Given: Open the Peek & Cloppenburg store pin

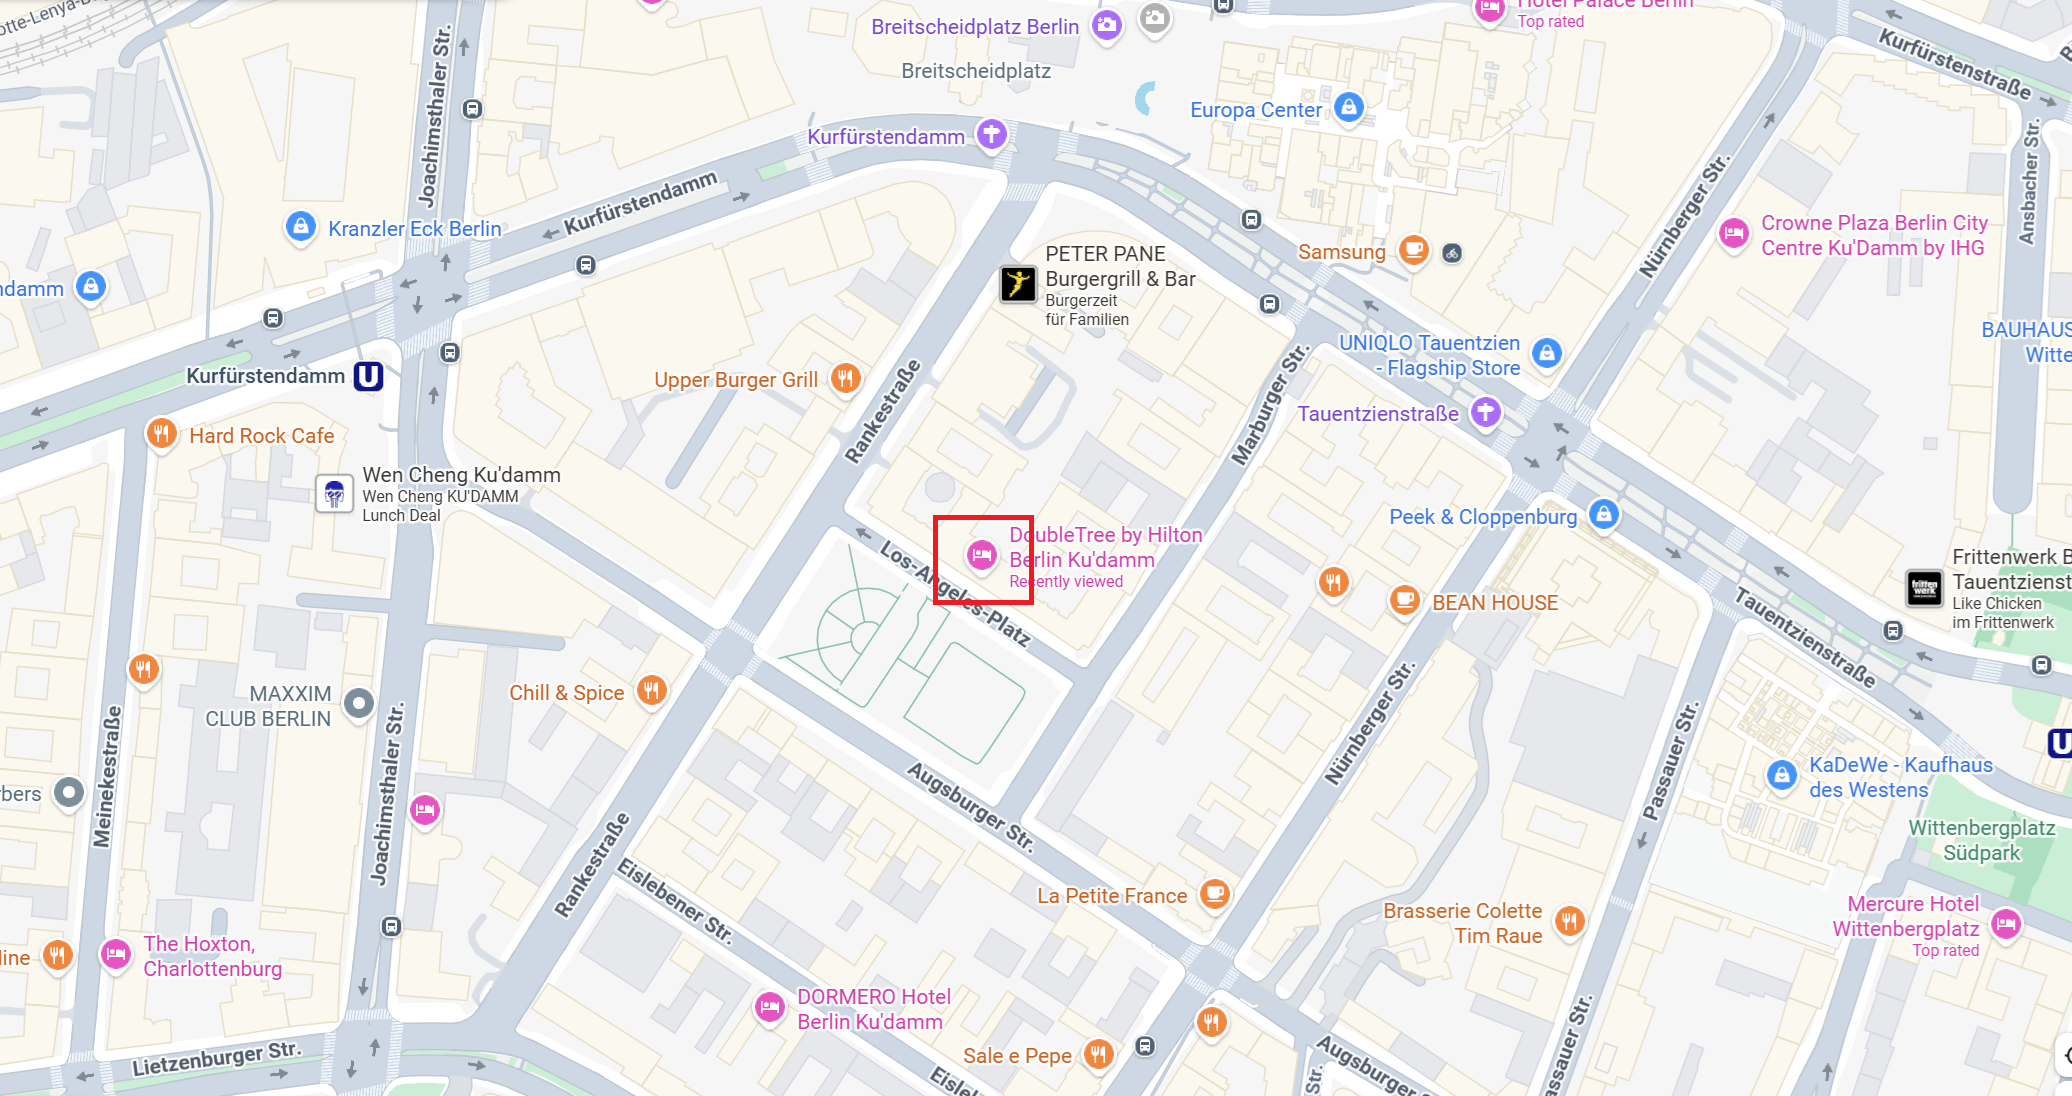Looking at the screenshot, I should [x=1604, y=516].
